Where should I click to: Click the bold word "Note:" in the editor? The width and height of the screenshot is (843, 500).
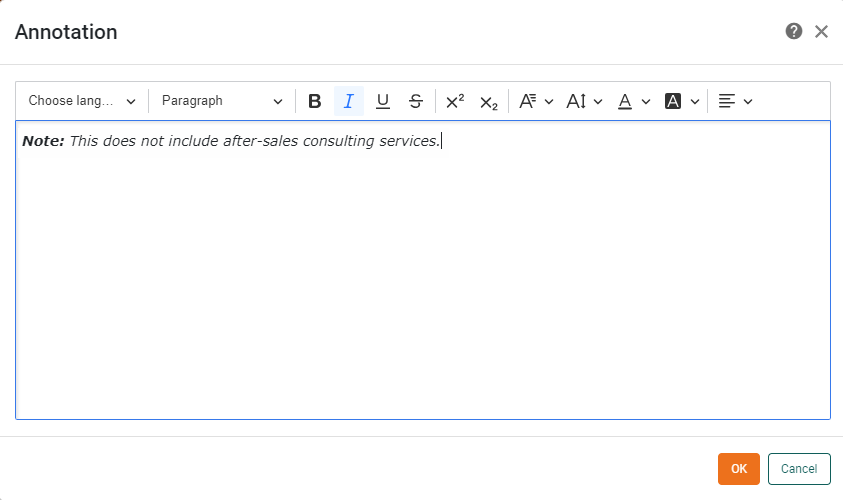pos(43,141)
